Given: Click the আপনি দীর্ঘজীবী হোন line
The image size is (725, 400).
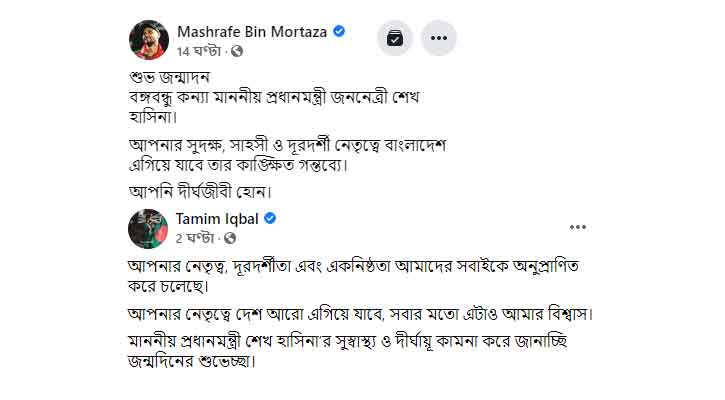Looking at the screenshot, I should click(x=200, y=191).
